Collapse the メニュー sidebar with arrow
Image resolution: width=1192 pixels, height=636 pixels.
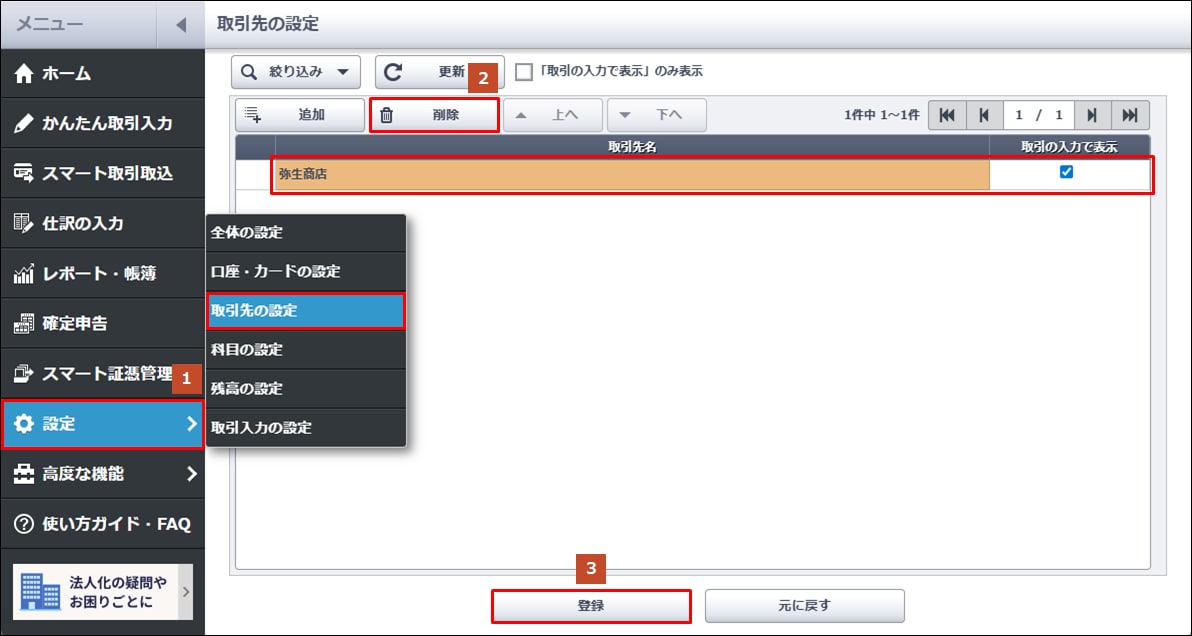point(180,24)
